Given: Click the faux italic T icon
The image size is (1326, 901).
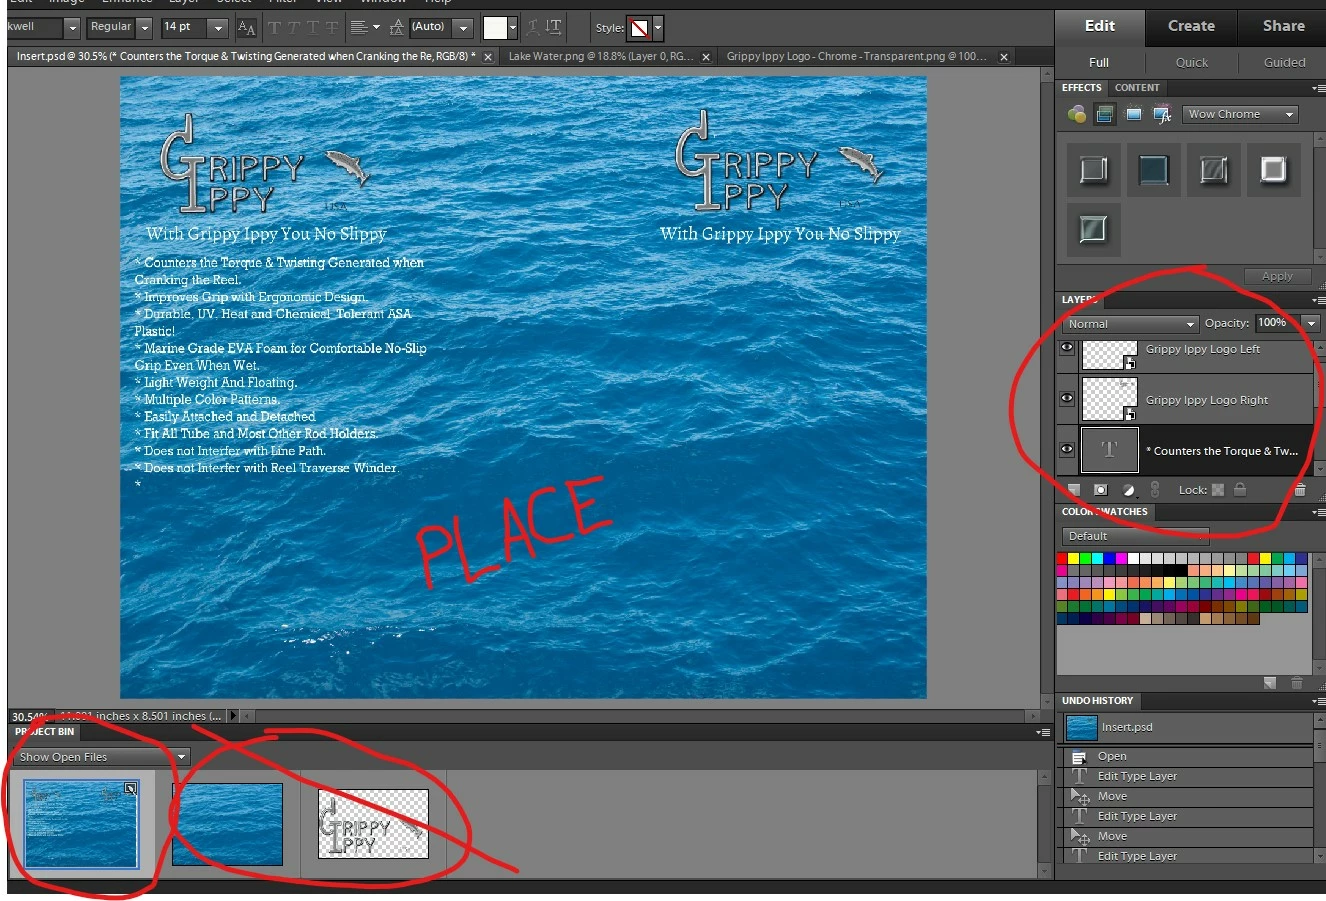Looking at the screenshot, I should [294, 28].
